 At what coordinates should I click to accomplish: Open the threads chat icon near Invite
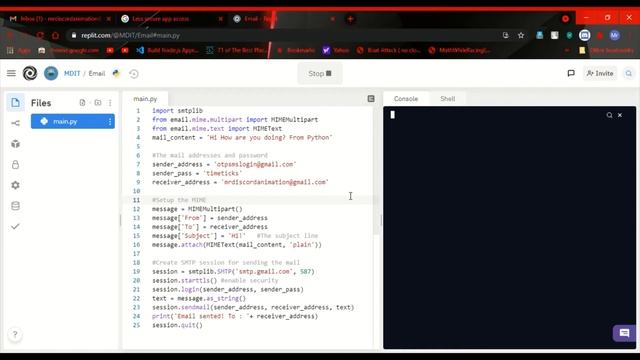[x=571, y=73]
